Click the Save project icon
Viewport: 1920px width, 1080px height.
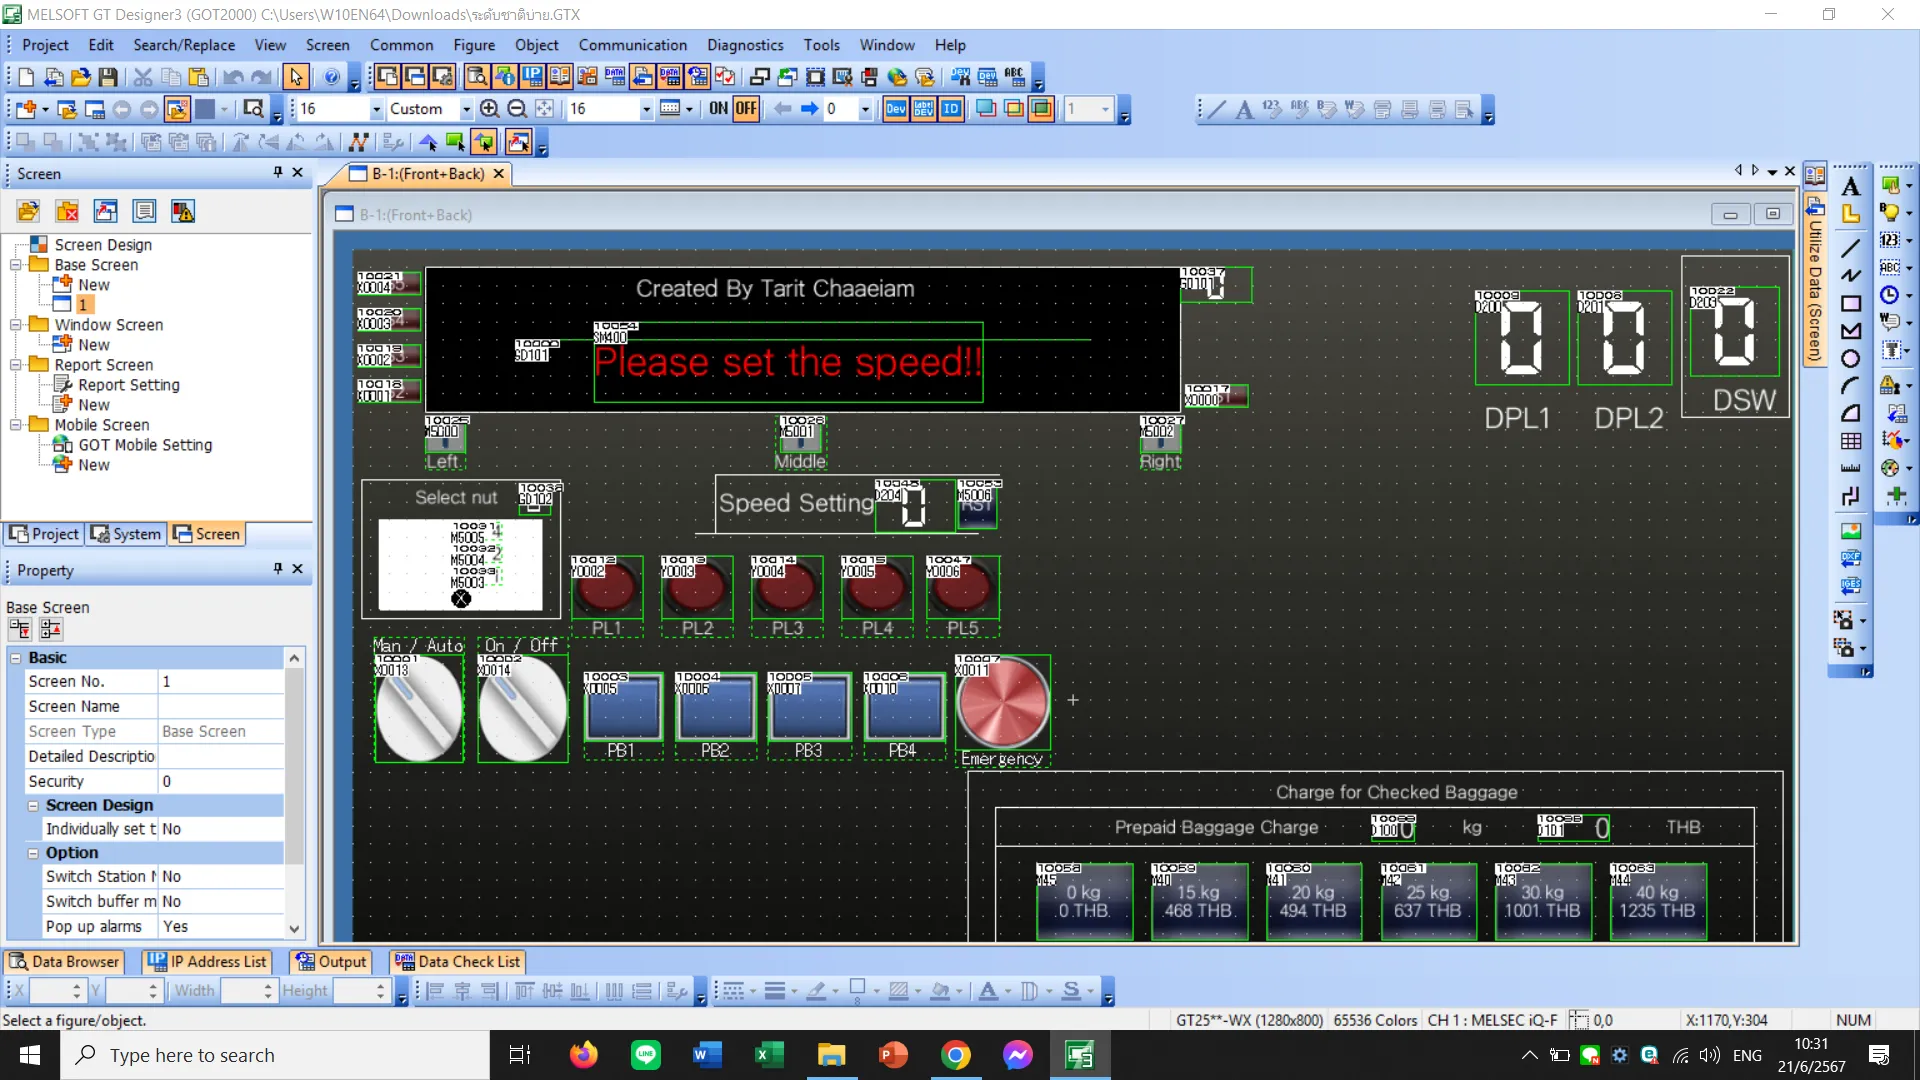[108, 77]
